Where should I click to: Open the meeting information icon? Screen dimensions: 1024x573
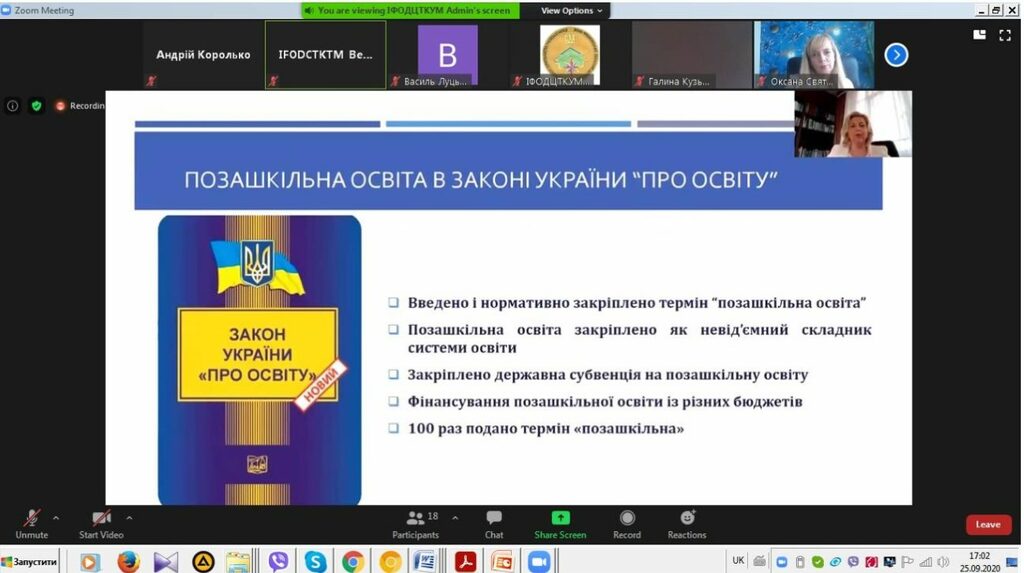pos(13,106)
